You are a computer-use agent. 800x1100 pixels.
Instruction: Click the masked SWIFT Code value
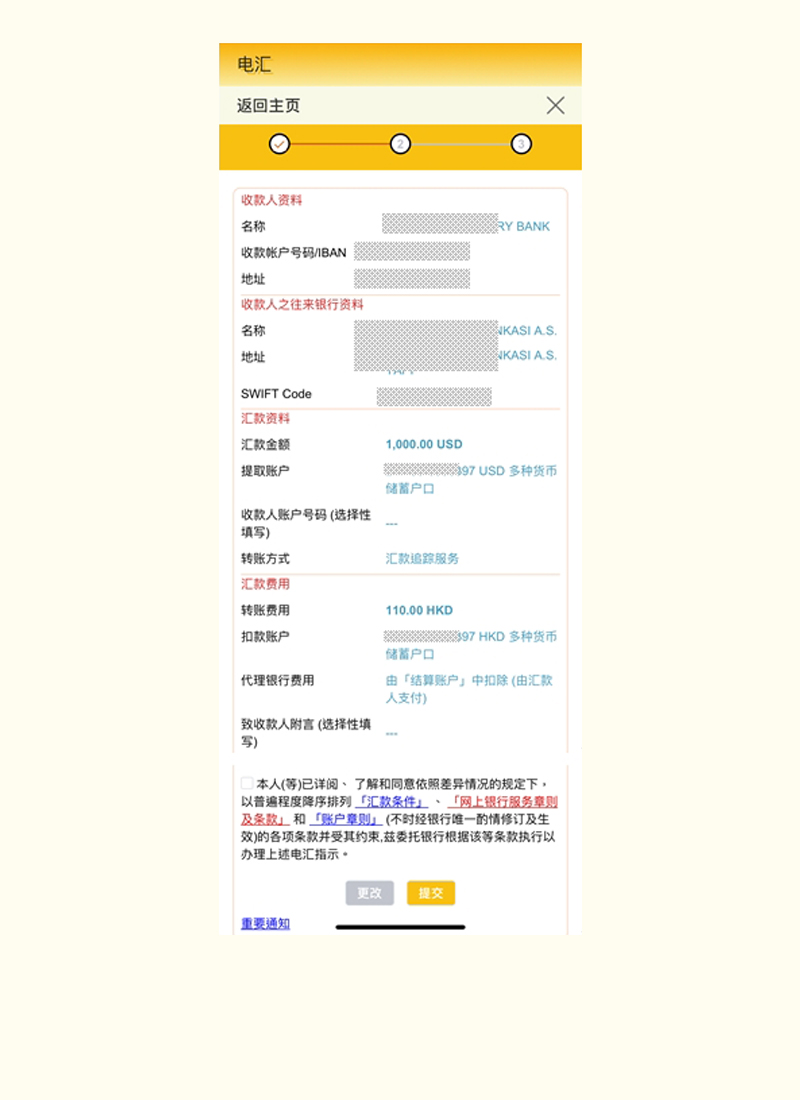[435, 394]
